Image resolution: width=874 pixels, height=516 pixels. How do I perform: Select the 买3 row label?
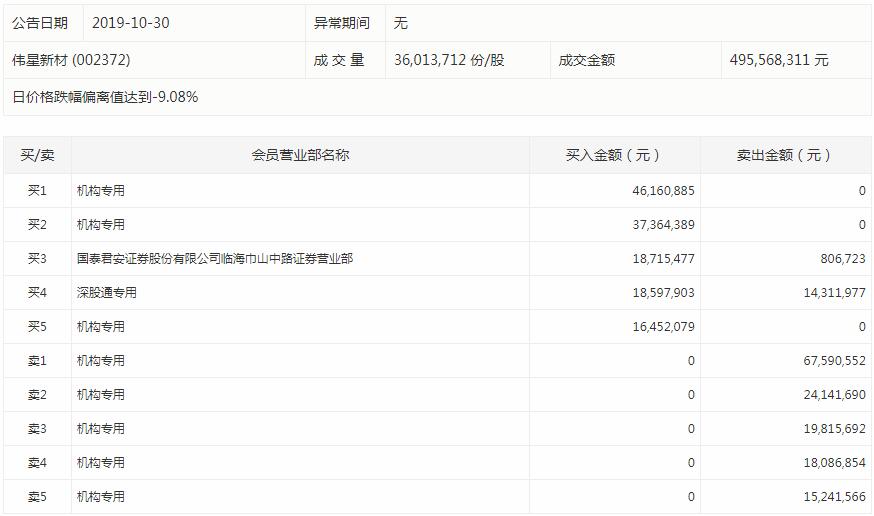[x=37, y=259]
